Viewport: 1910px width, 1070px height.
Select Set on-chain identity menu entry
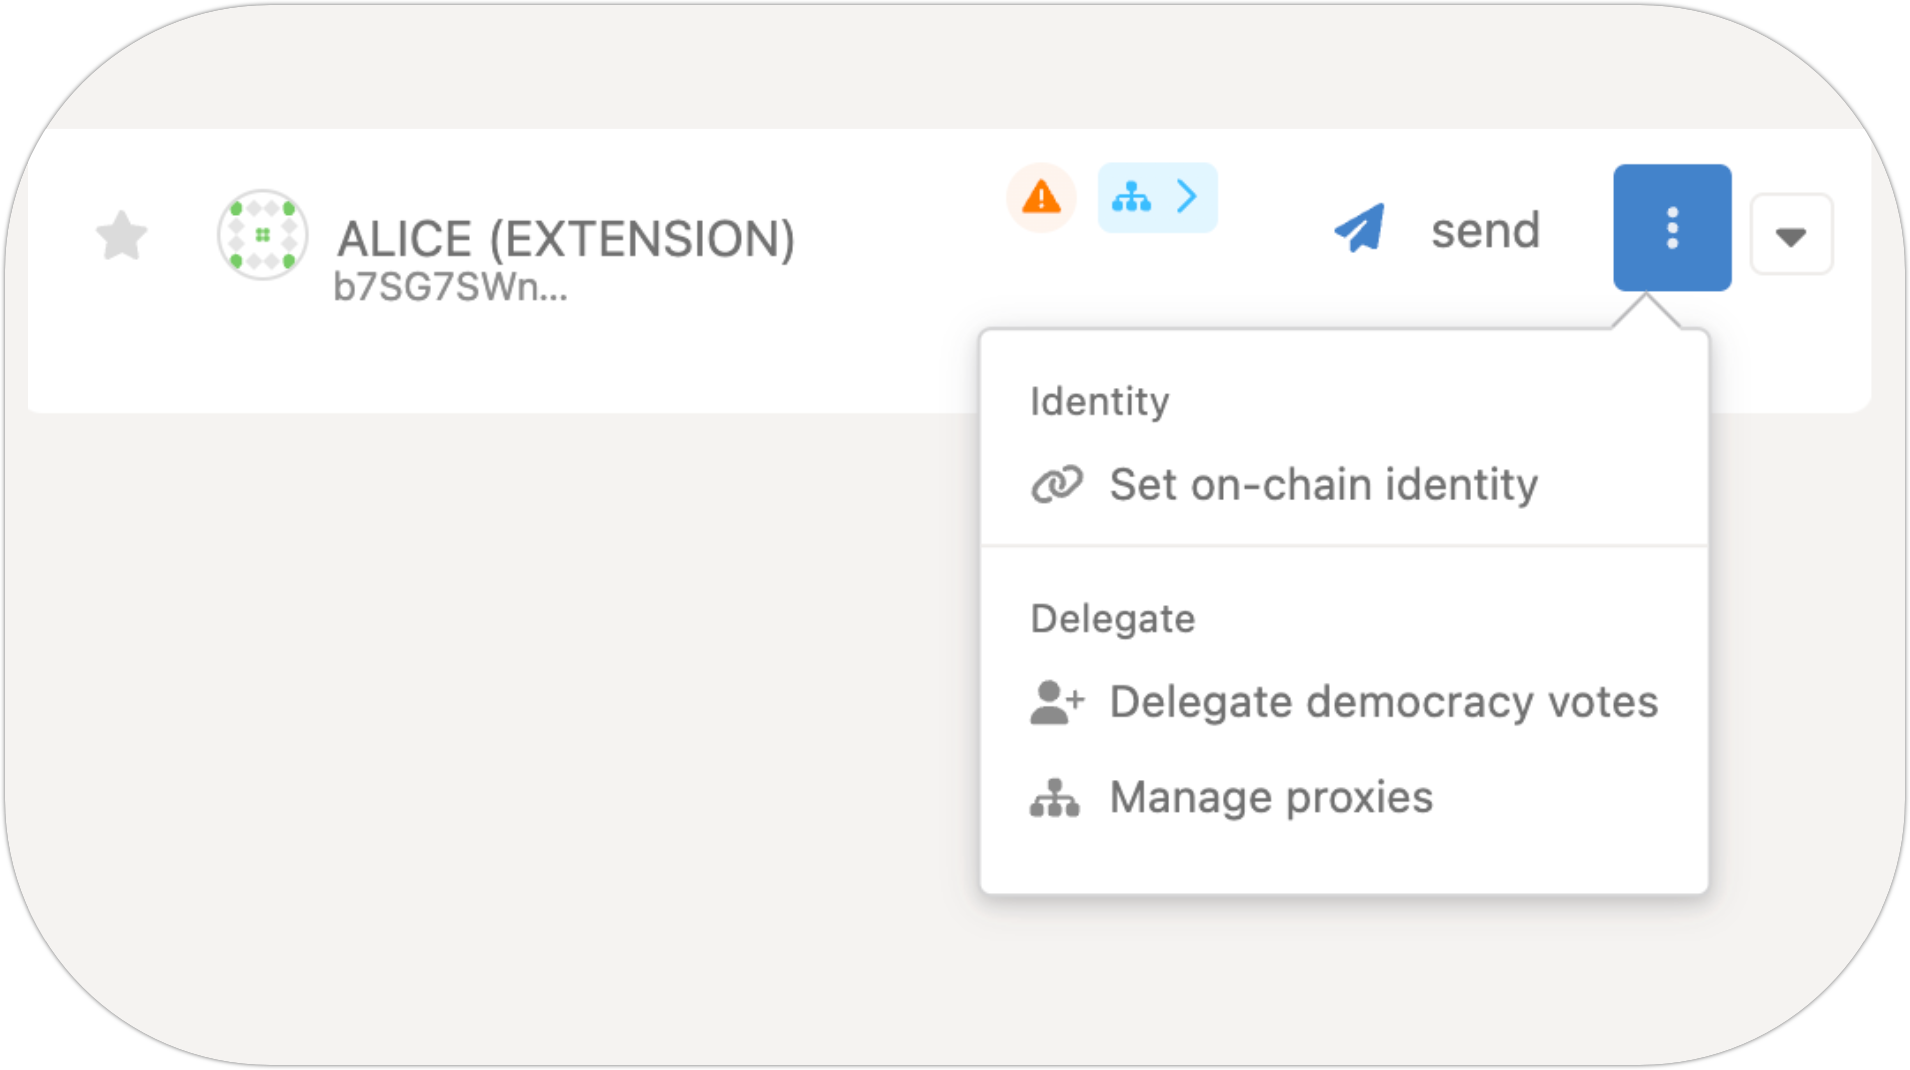tap(1323, 485)
